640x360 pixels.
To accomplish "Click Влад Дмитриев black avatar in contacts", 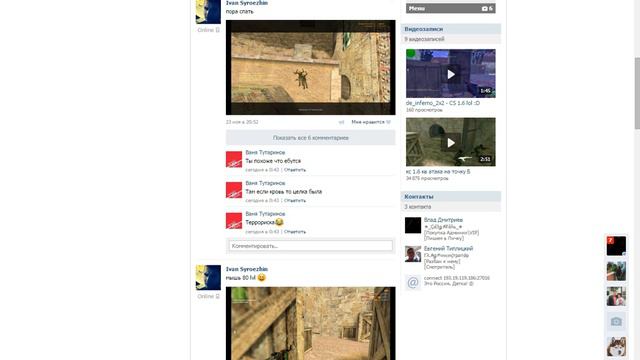I will (x=413, y=225).
